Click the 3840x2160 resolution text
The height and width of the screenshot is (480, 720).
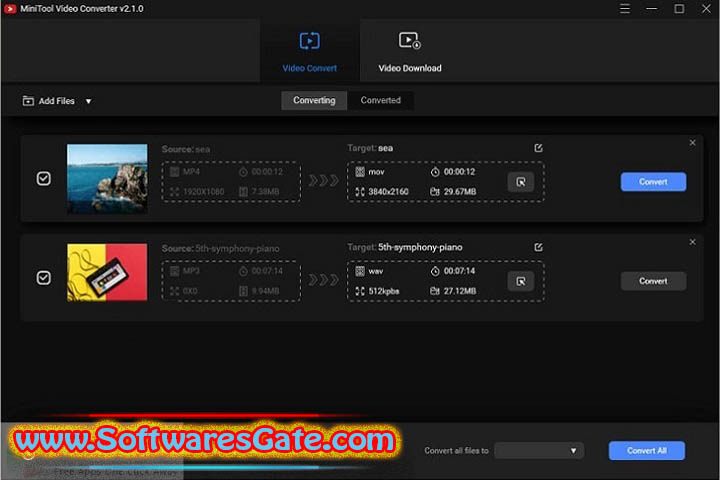[388, 192]
